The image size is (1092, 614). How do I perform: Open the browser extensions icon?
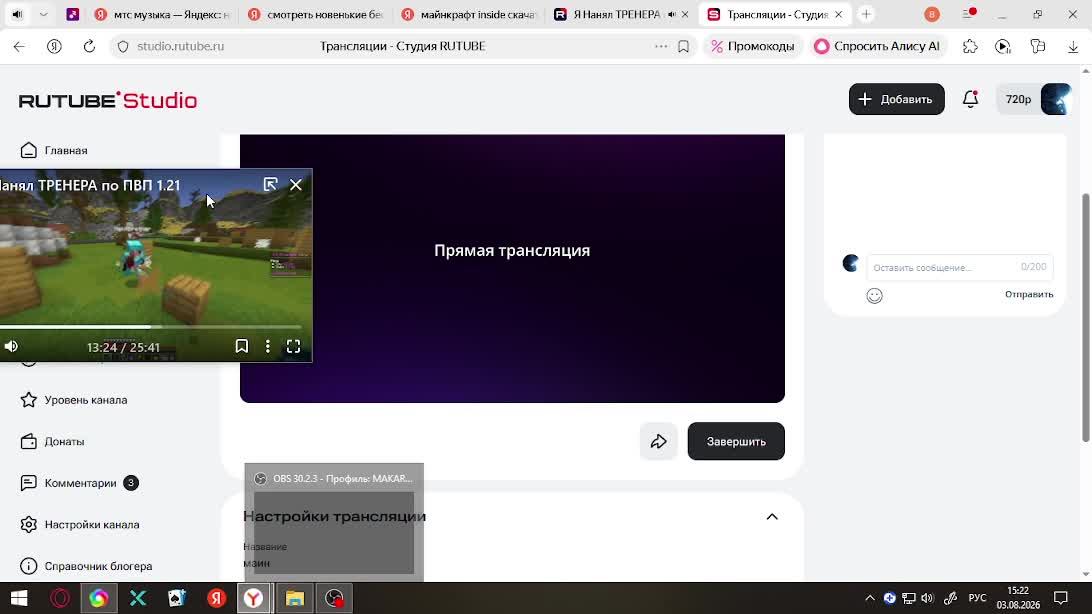(970, 47)
